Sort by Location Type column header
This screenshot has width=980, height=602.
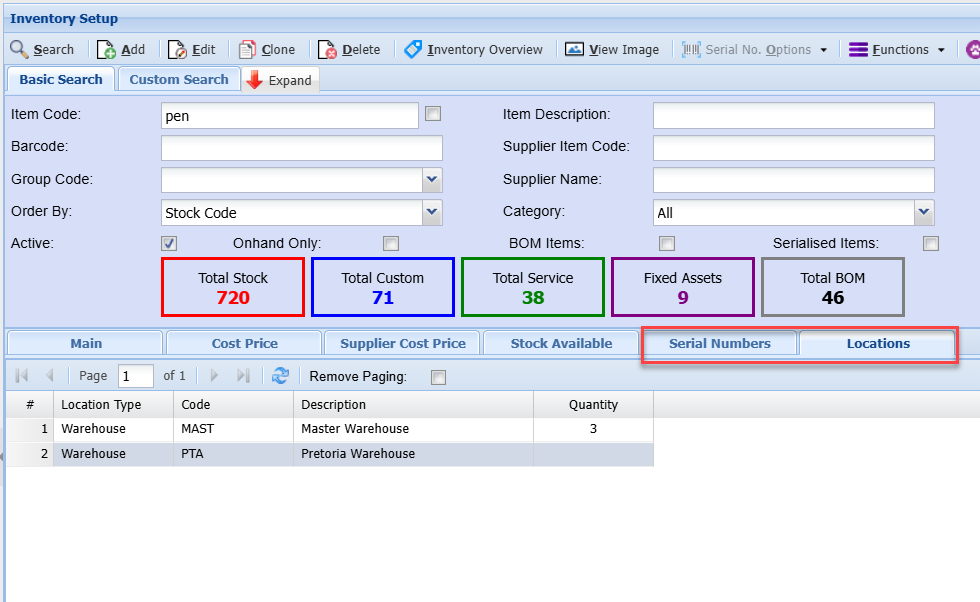[113, 404]
